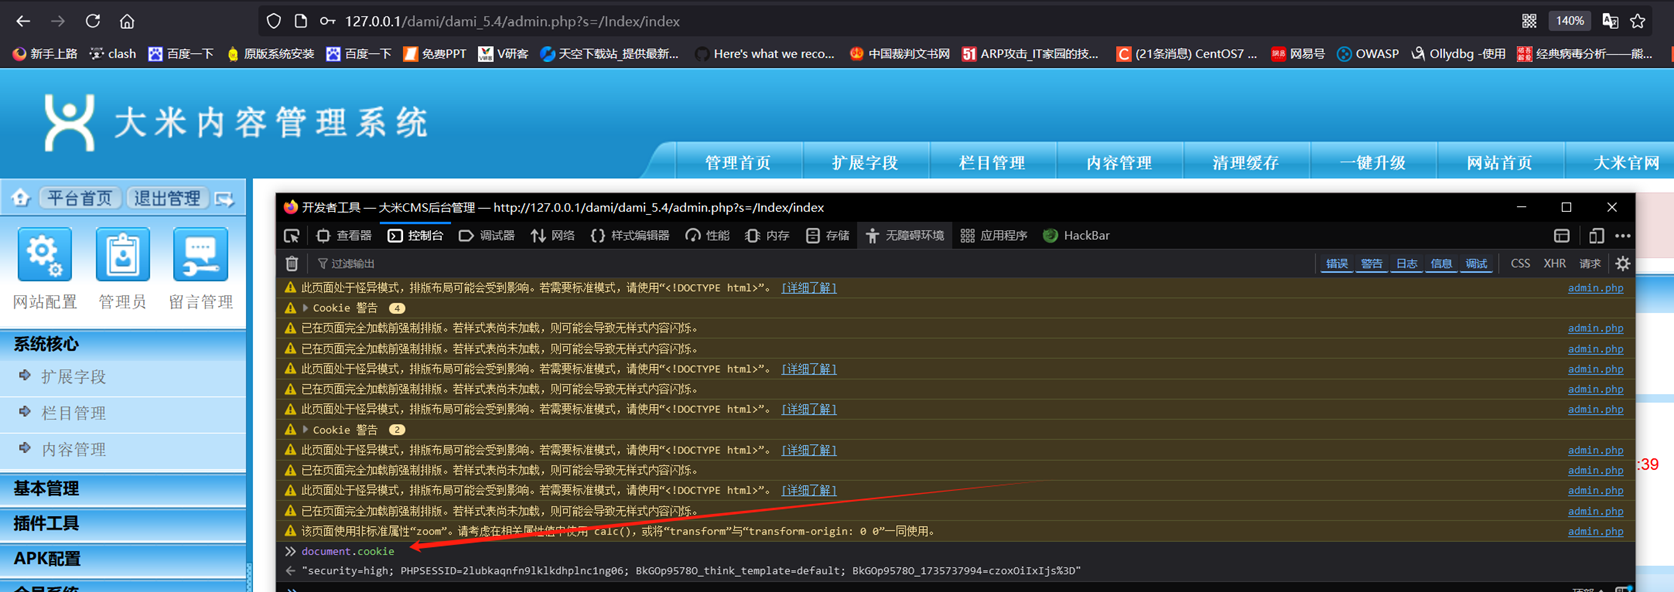The height and width of the screenshot is (592, 1674).
Task: Open the 网易号 bookmark
Action: click(1297, 54)
